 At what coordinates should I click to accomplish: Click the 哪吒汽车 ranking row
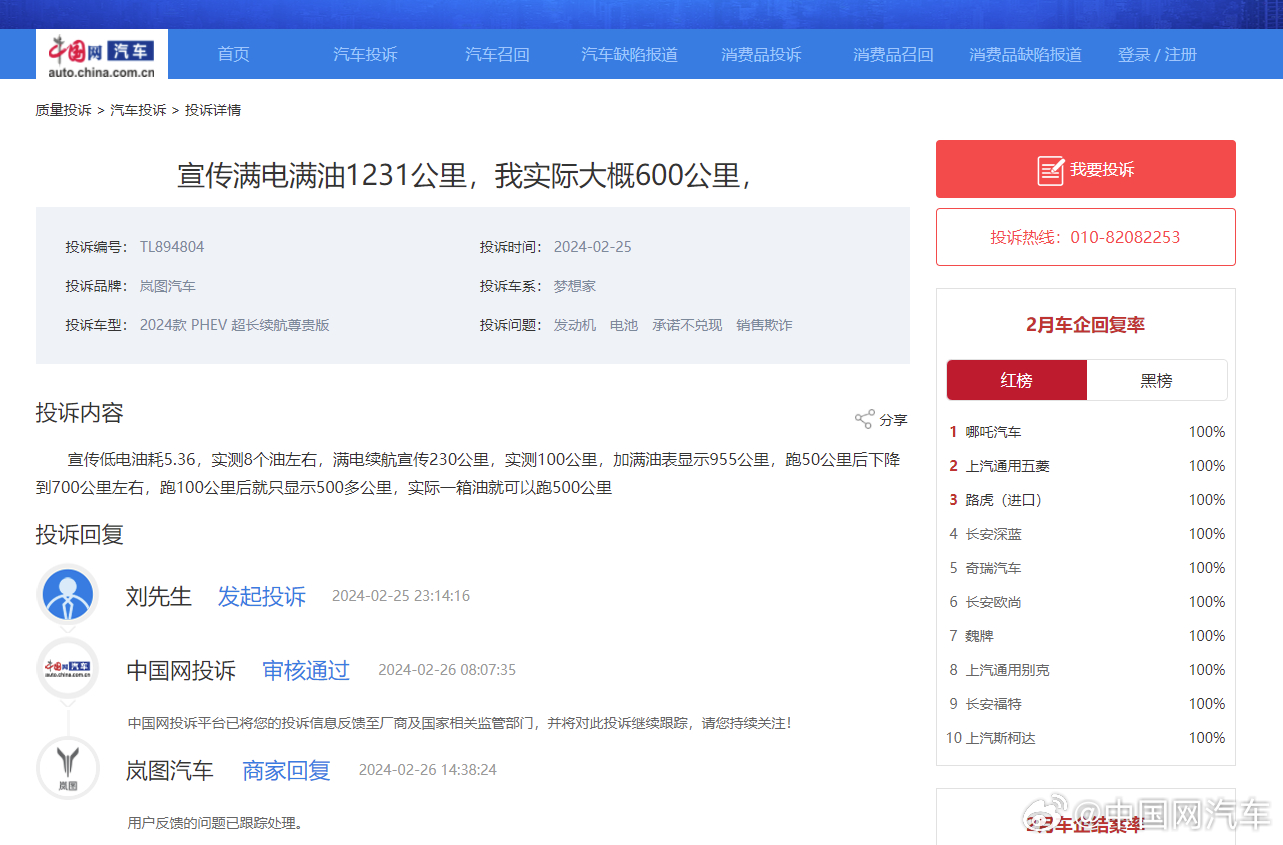click(1086, 432)
